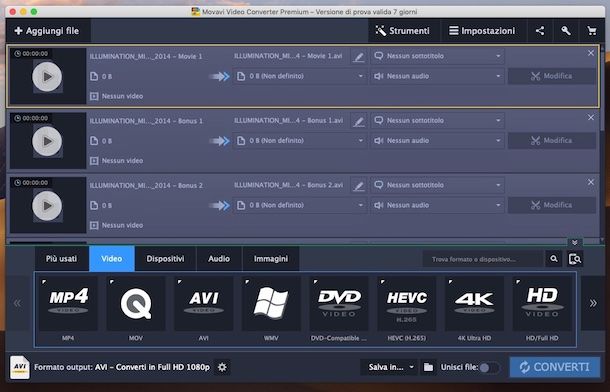Play the Bonus 1 preview thumbnail
This screenshot has height=392, width=610.
pyautogui.click(x=47, y=141)
